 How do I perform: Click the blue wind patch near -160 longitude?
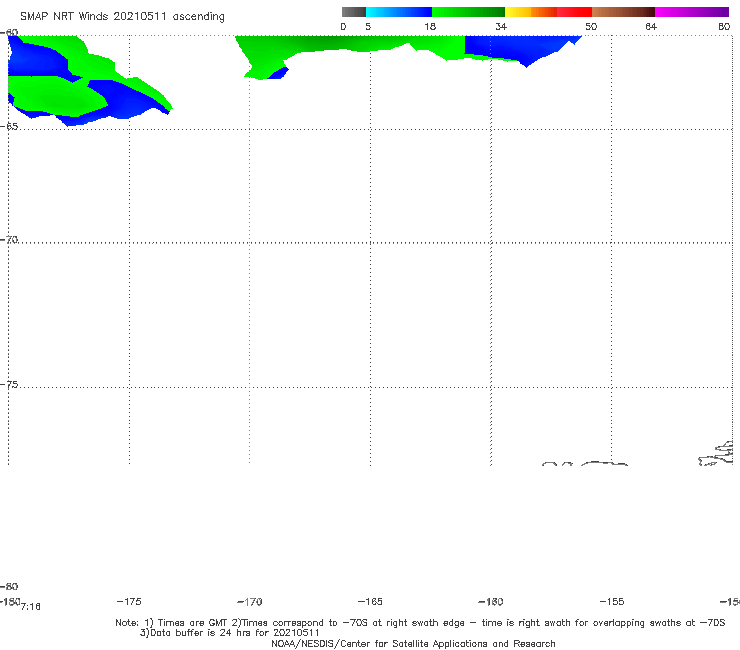(x=519, y=48)
